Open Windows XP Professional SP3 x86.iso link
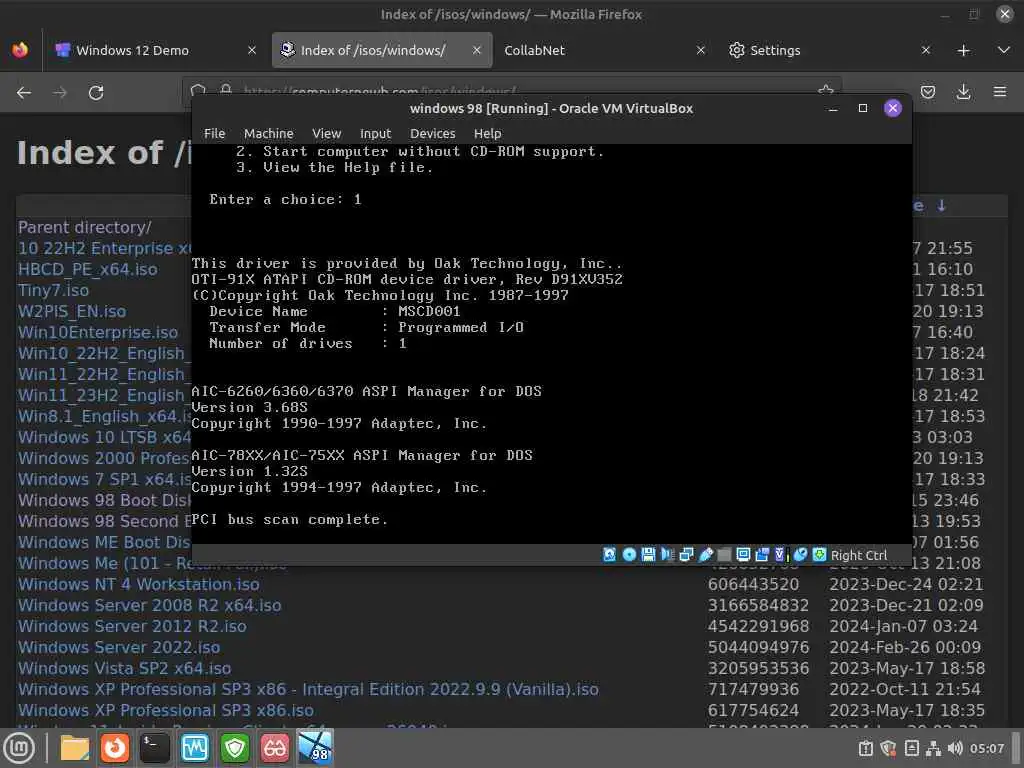Screen dimensions: 1024x768 click(x=166, y=710)
